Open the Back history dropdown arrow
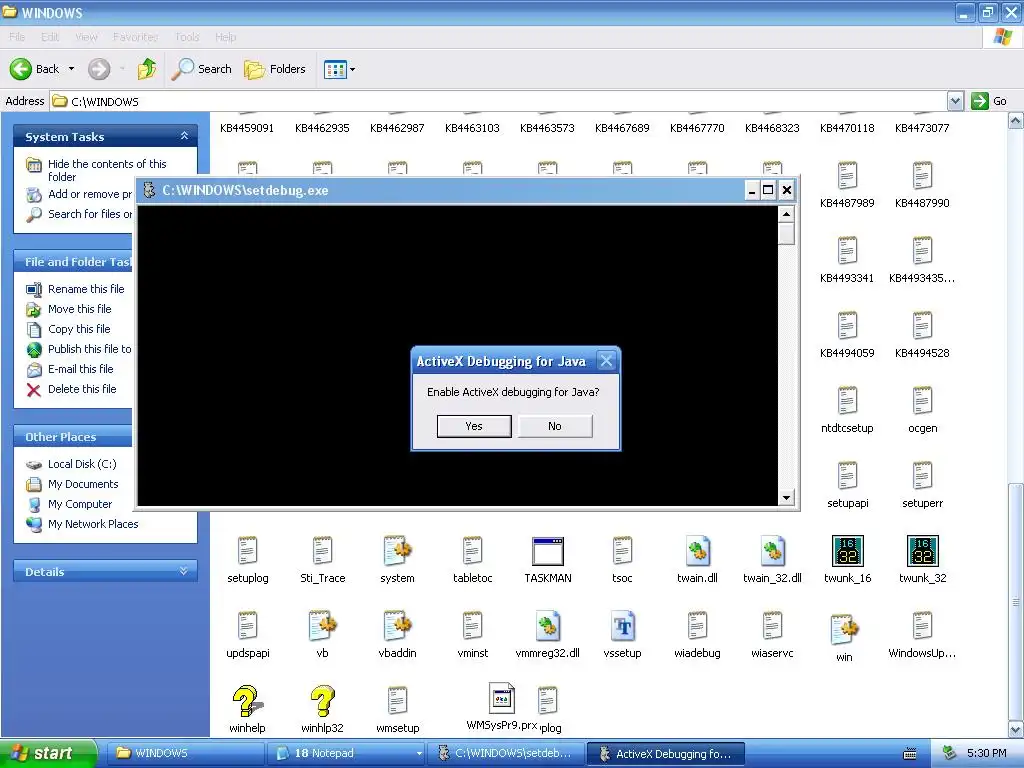The width and height of the screenshot is (1024, 768). 71,69
